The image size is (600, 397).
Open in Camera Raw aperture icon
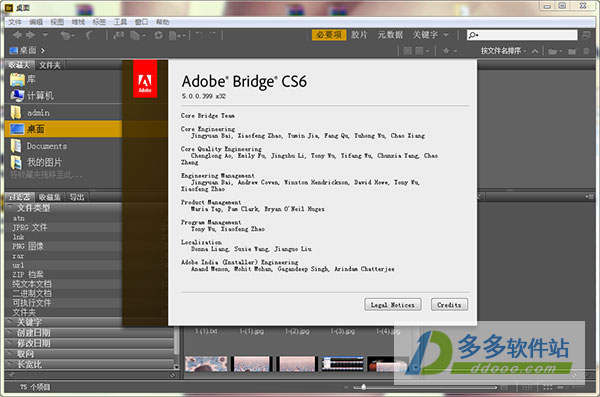click(158, 36)
